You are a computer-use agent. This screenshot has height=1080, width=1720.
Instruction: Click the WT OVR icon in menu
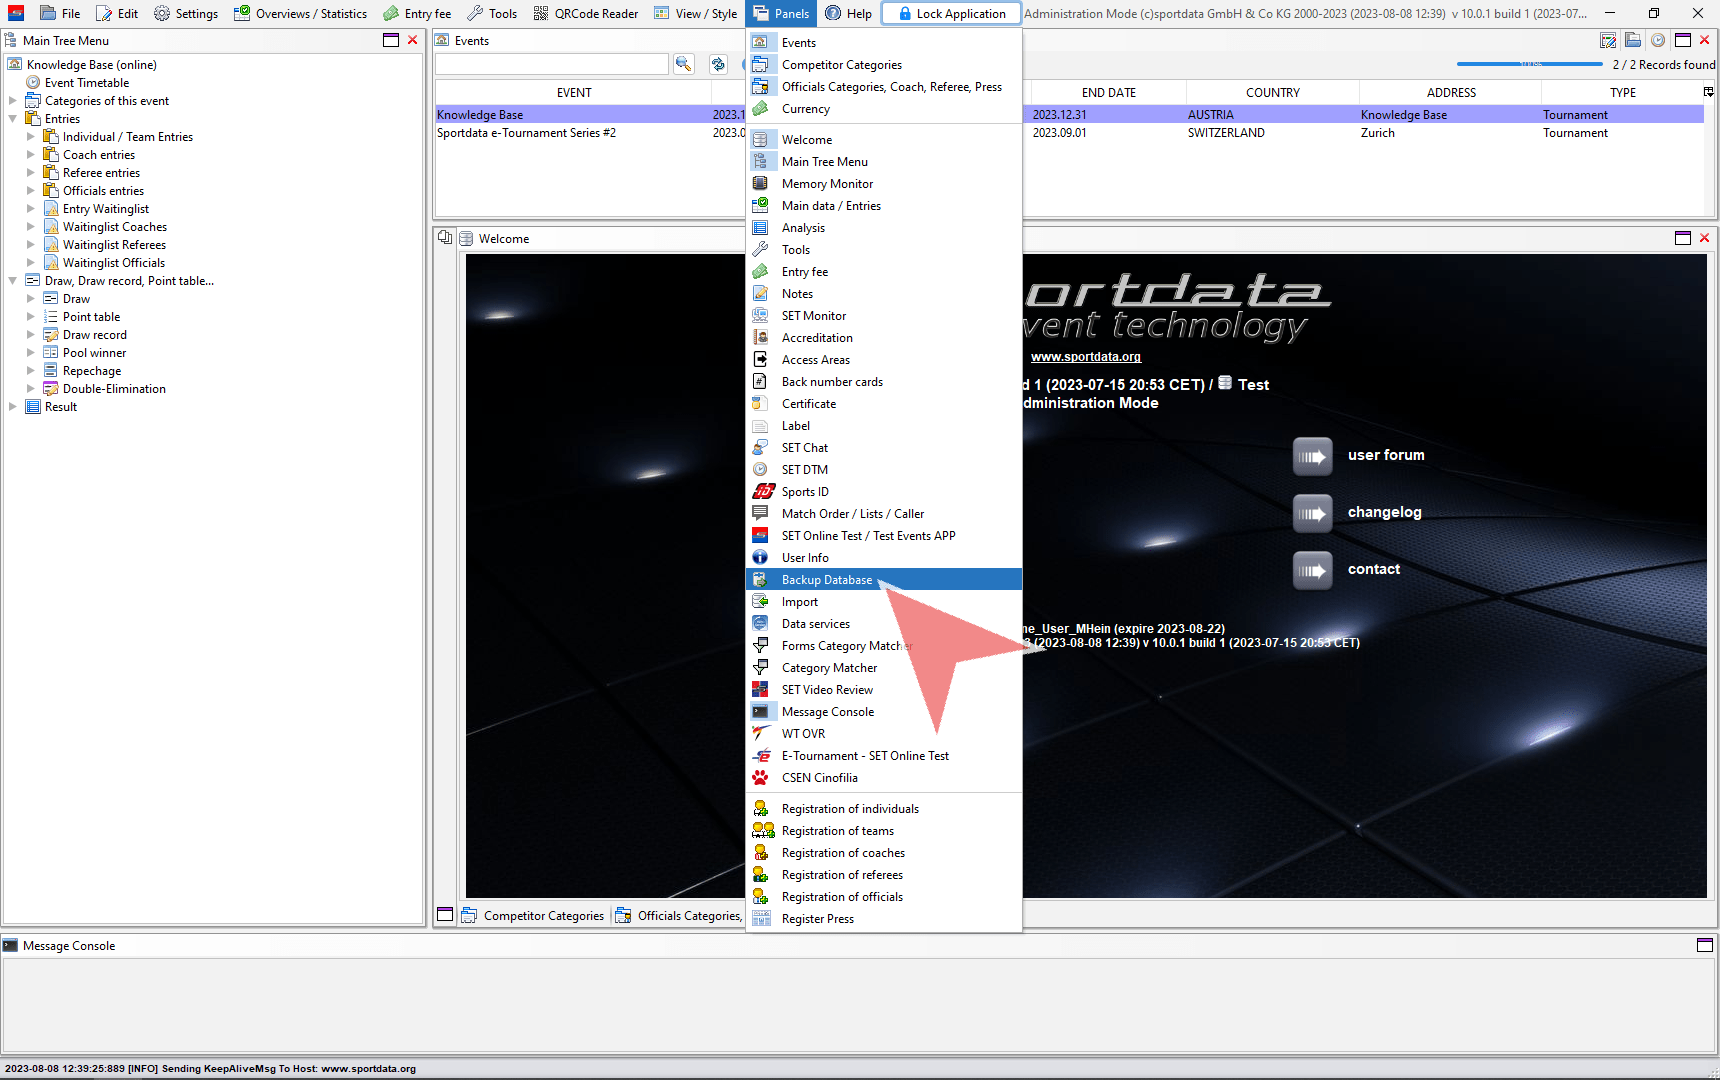coord(761,734)
